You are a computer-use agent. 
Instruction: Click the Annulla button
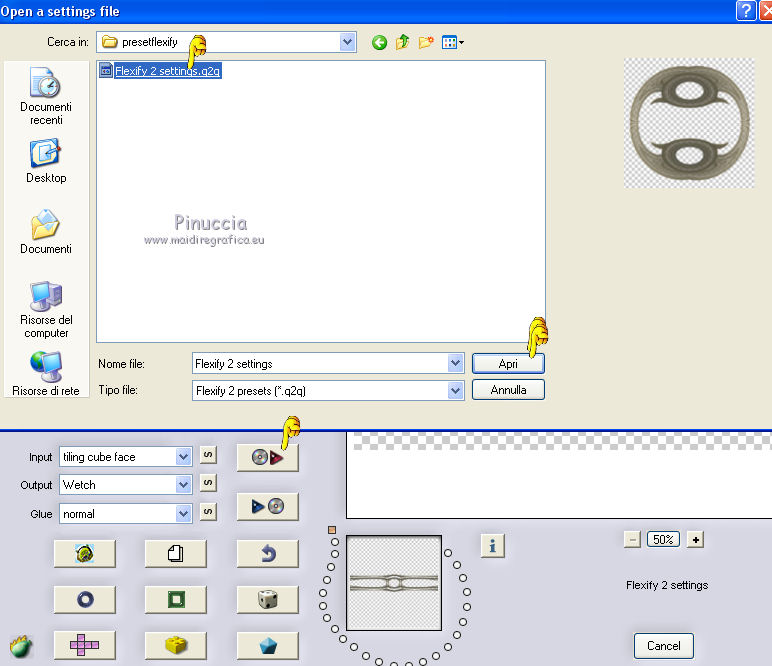click(508, 390)
